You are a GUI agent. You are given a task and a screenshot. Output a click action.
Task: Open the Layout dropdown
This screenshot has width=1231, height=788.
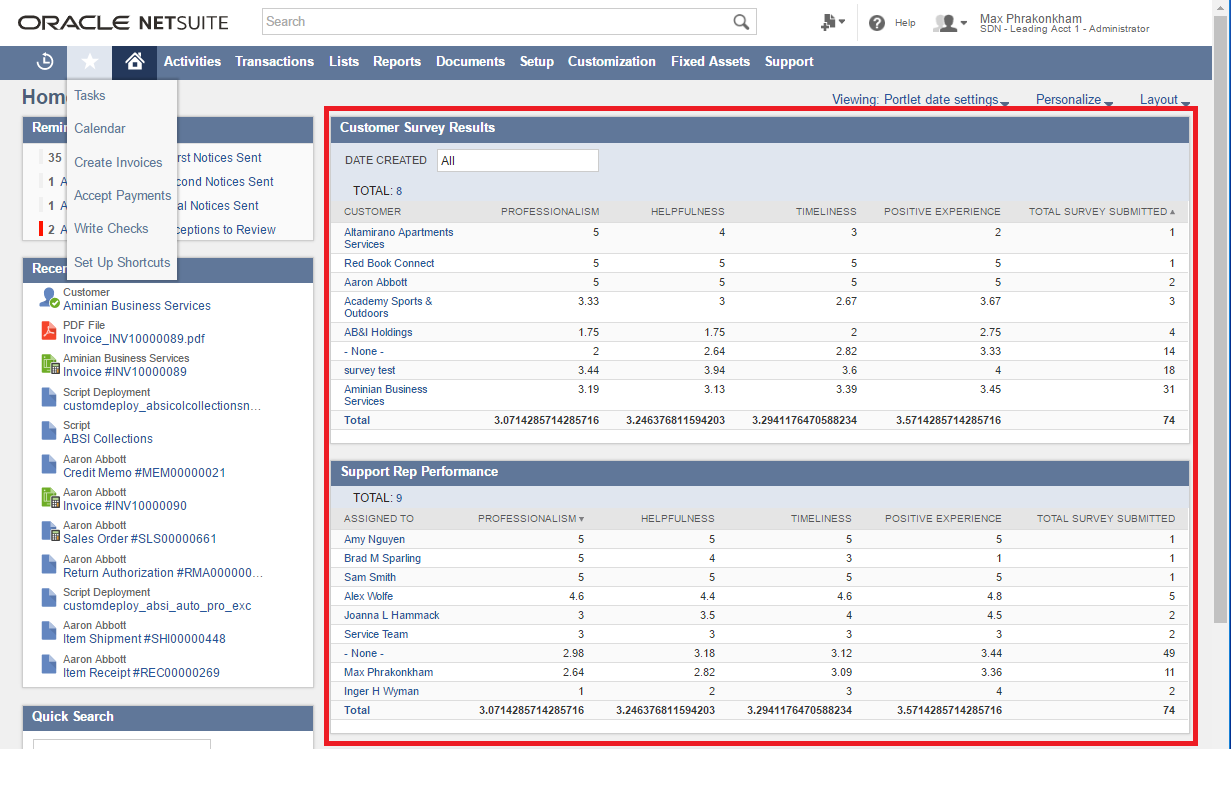[x=1165, y=100]
